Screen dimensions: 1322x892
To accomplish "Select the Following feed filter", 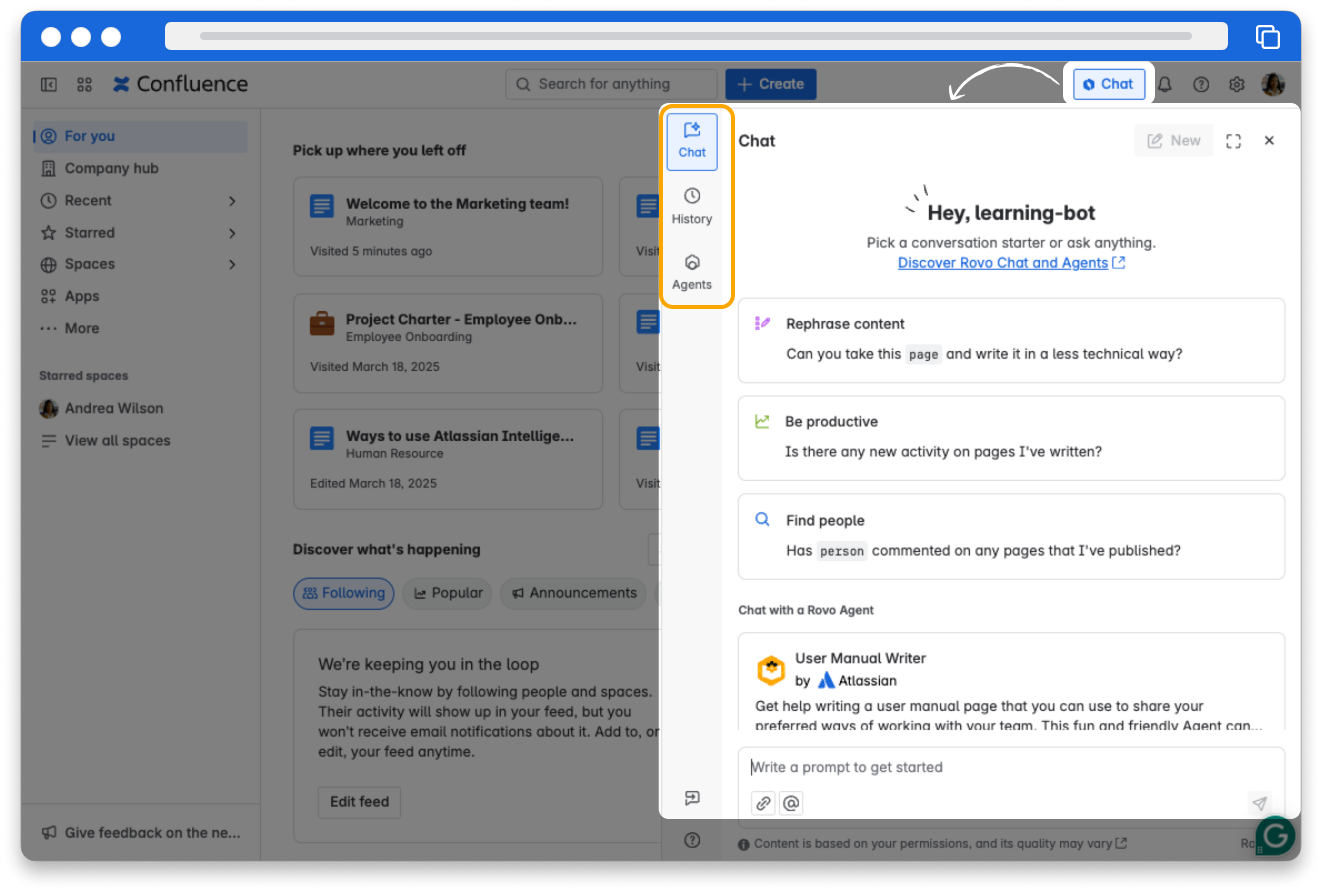I will [x=344, y=594].
